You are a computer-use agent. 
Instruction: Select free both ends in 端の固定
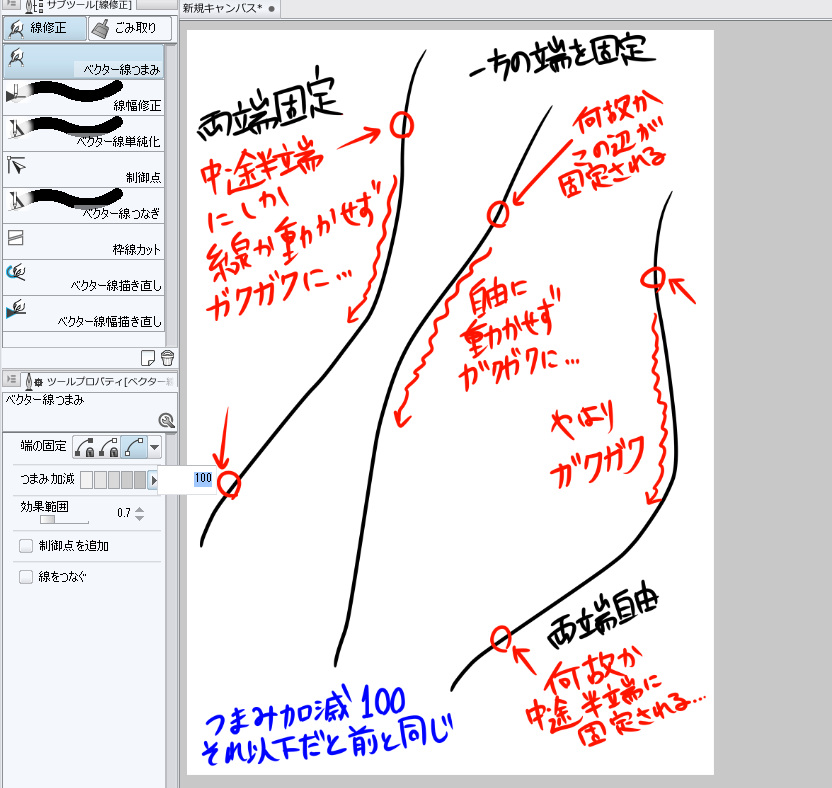coord(134,447)
